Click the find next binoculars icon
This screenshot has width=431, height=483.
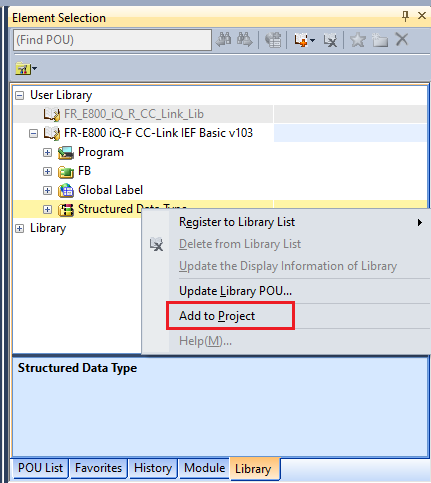point(245,40)
